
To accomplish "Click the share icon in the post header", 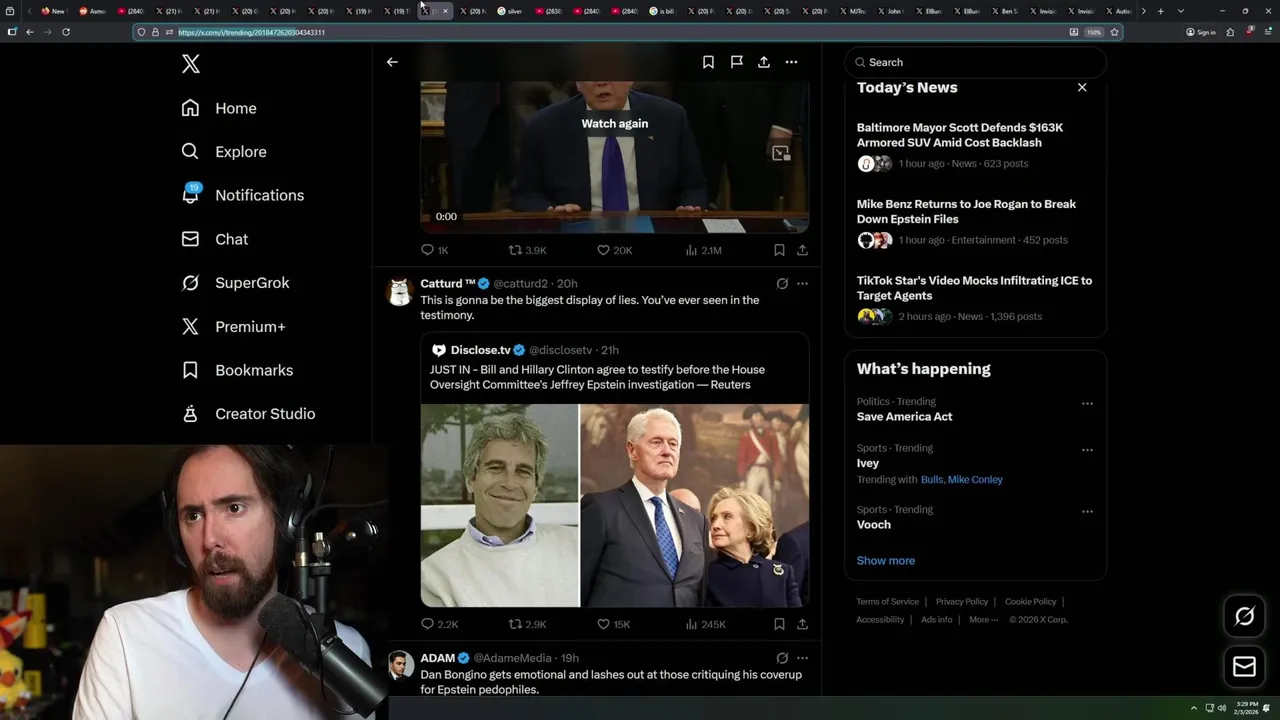I will click(x=764, y=62).
